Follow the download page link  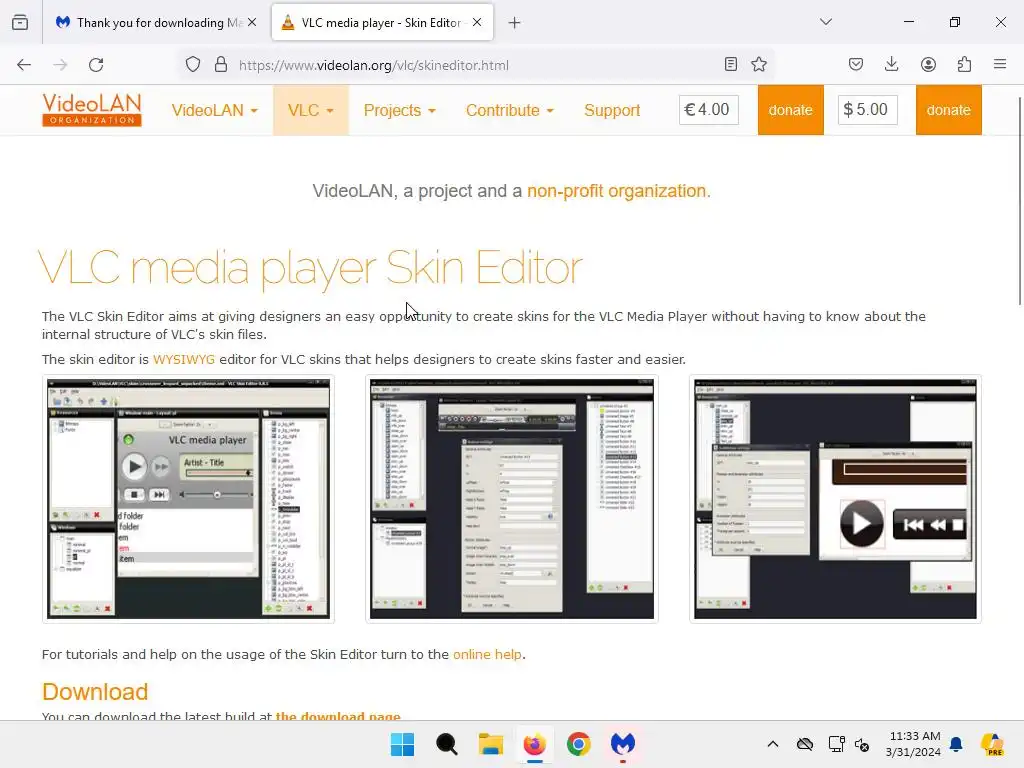click(x=338, y=716)
